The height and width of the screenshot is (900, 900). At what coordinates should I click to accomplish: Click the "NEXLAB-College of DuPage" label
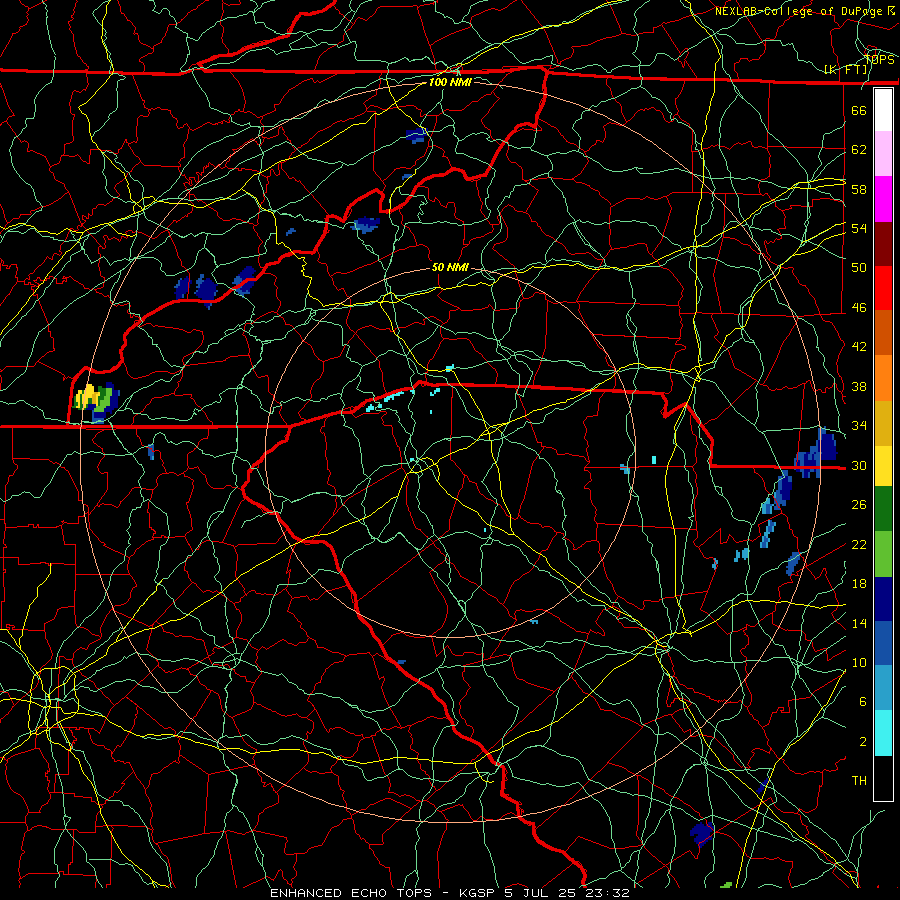point(798,11)
